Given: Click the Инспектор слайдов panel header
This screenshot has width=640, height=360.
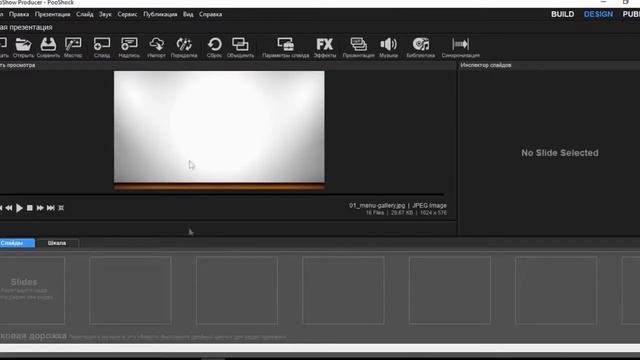Looking at the screenshot, I should tap(486, 65).
